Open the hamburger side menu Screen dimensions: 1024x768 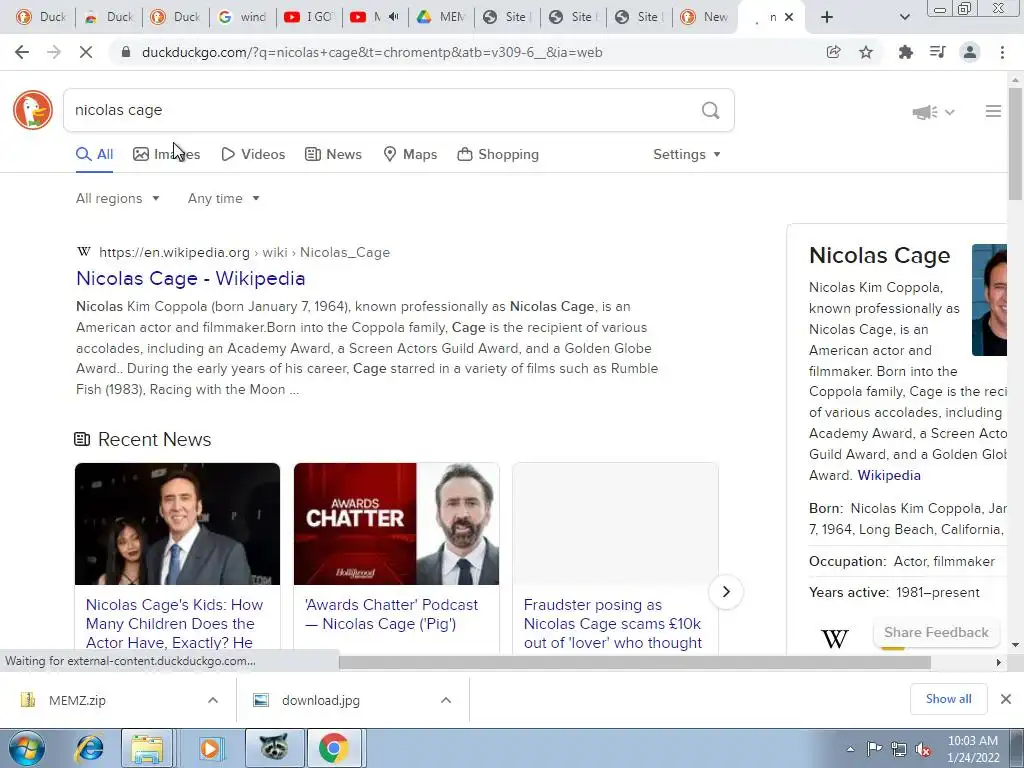point(993,112)
